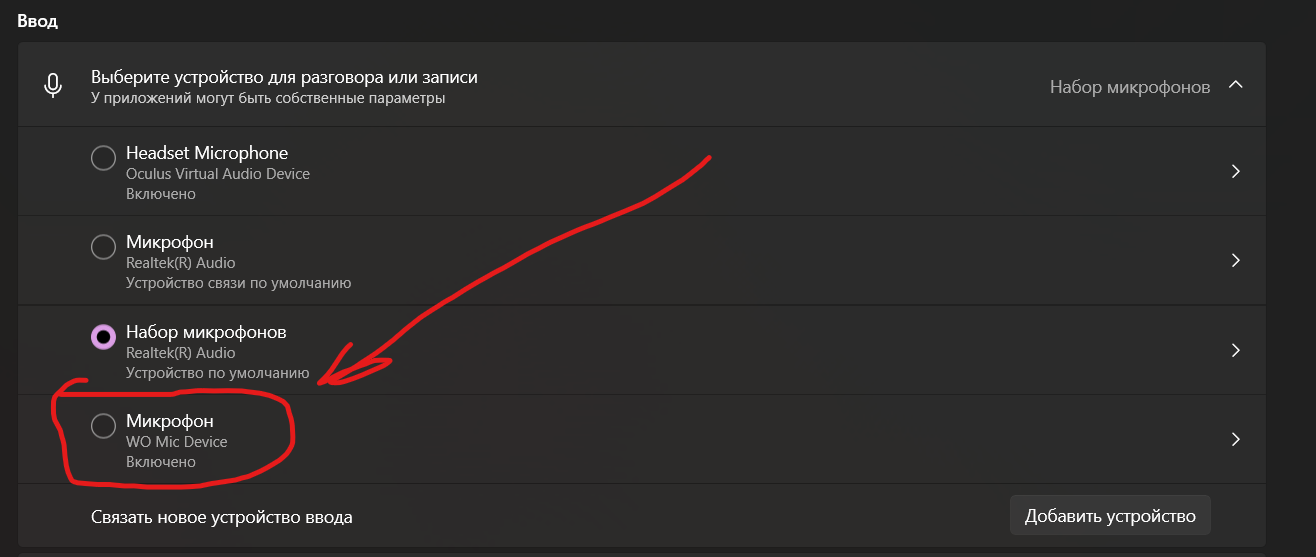The width and height of the screenshot is (1316, 557).
Task: Click the microphone icon in the input header
Action: coord(53,86)
